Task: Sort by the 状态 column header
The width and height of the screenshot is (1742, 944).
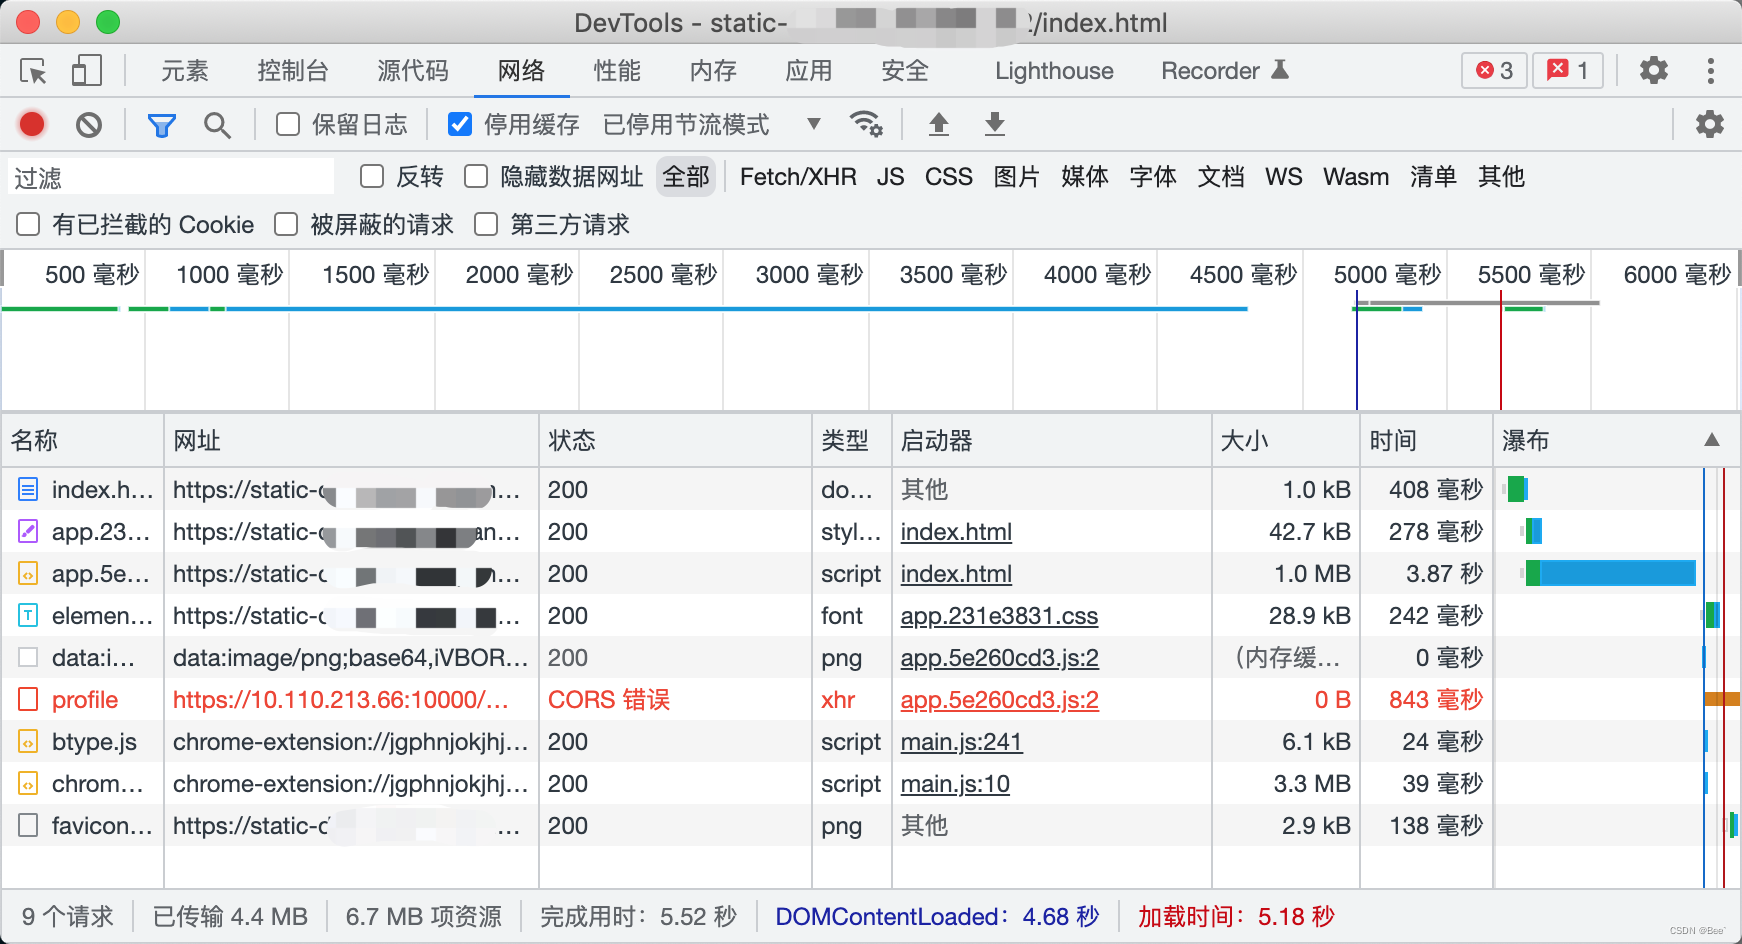Action: [675, 441]
